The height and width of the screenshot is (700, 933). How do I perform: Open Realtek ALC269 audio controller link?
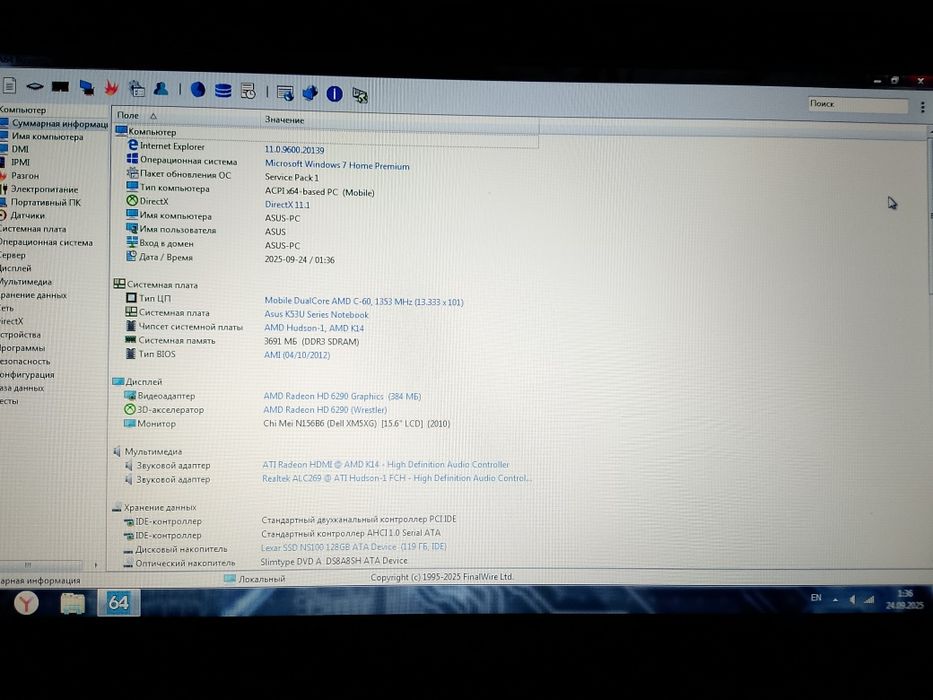[x=397, y=479]
